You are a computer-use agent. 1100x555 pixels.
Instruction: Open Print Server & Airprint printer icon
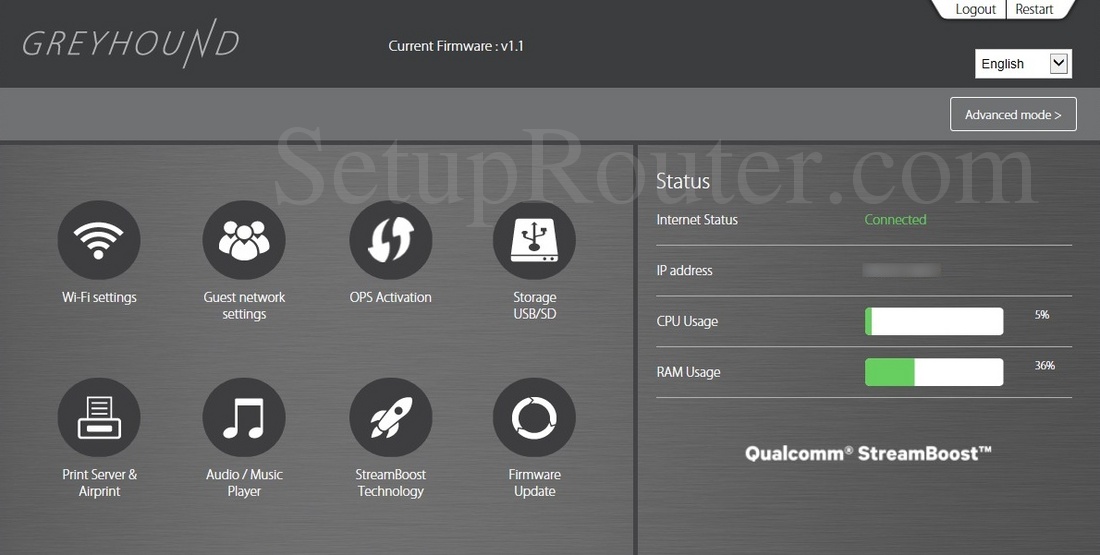click(x=99, y=417)
